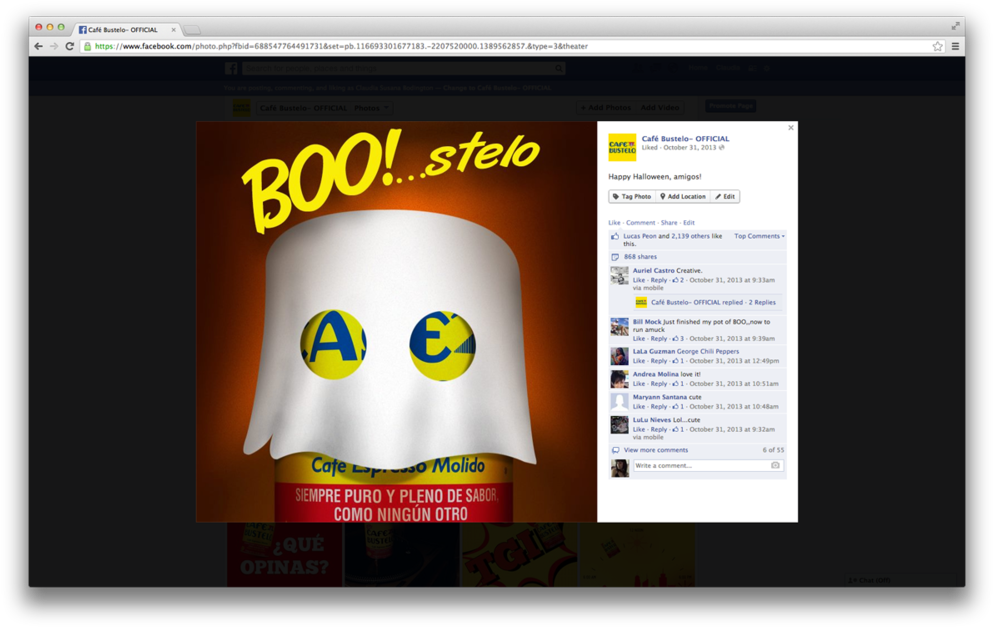This screenshot has height=627, width=993.
Task: Open the Café Bustelo– OFFICIAL page name link
Action: [x=685, y=139]
